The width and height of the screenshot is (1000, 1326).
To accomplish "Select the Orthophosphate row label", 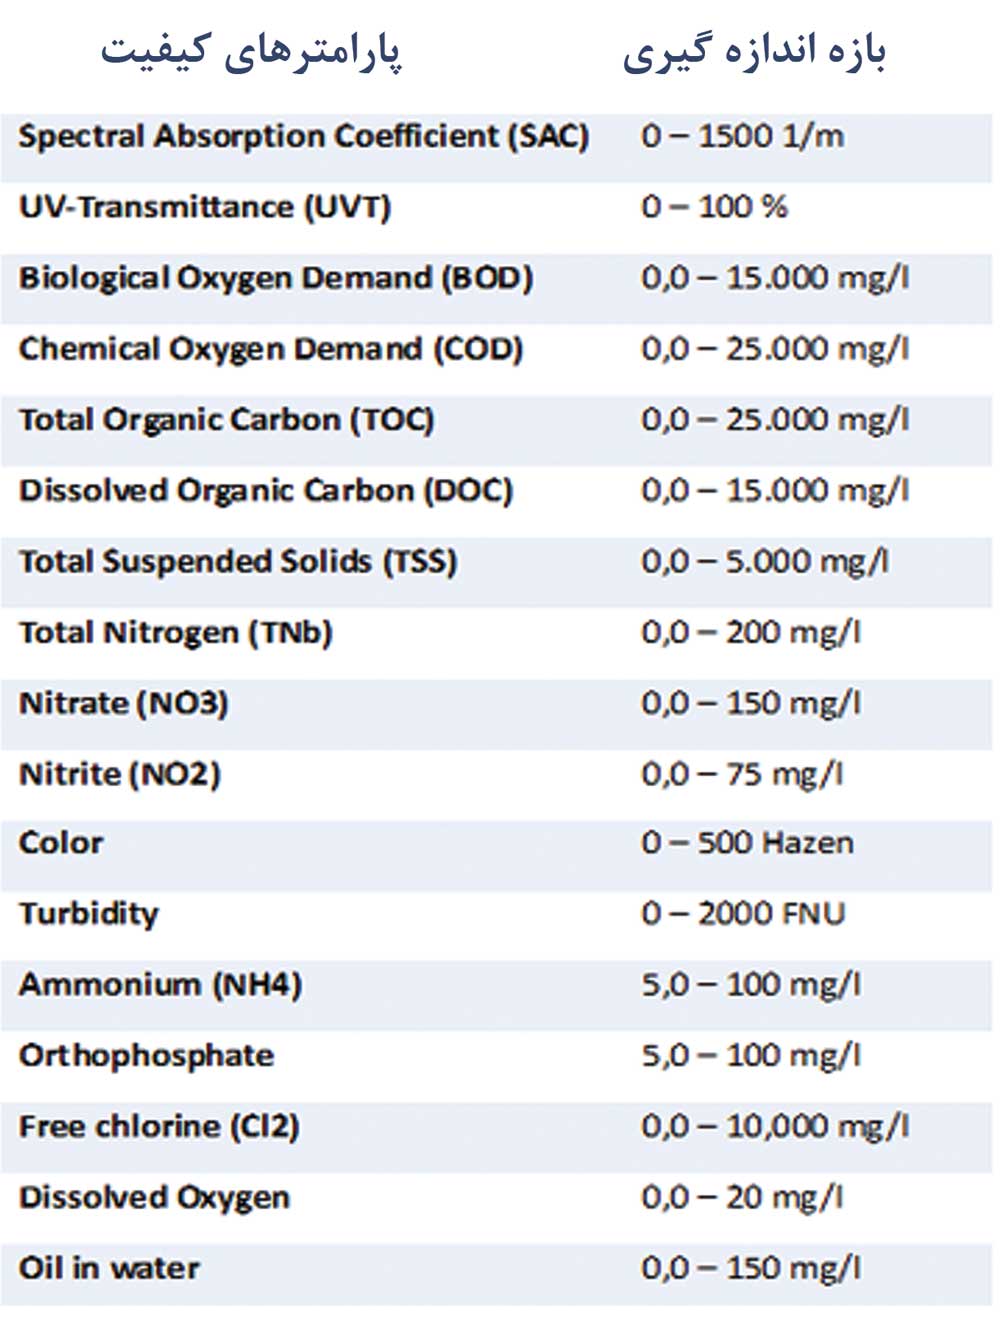I will pos(146,1056).
